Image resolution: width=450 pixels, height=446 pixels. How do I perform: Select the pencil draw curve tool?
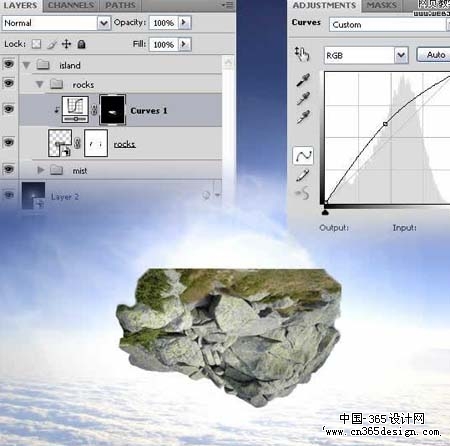pyautogui.click(x=303, y=175)
